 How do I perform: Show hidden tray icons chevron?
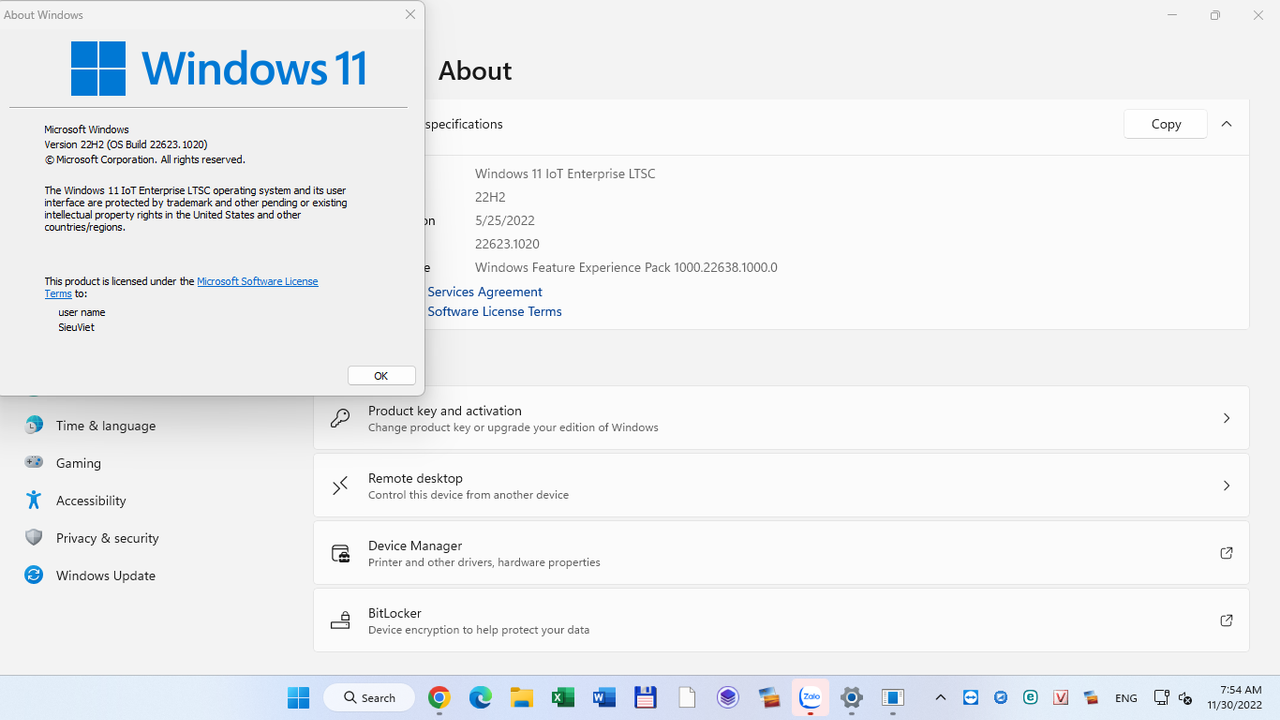940,698
